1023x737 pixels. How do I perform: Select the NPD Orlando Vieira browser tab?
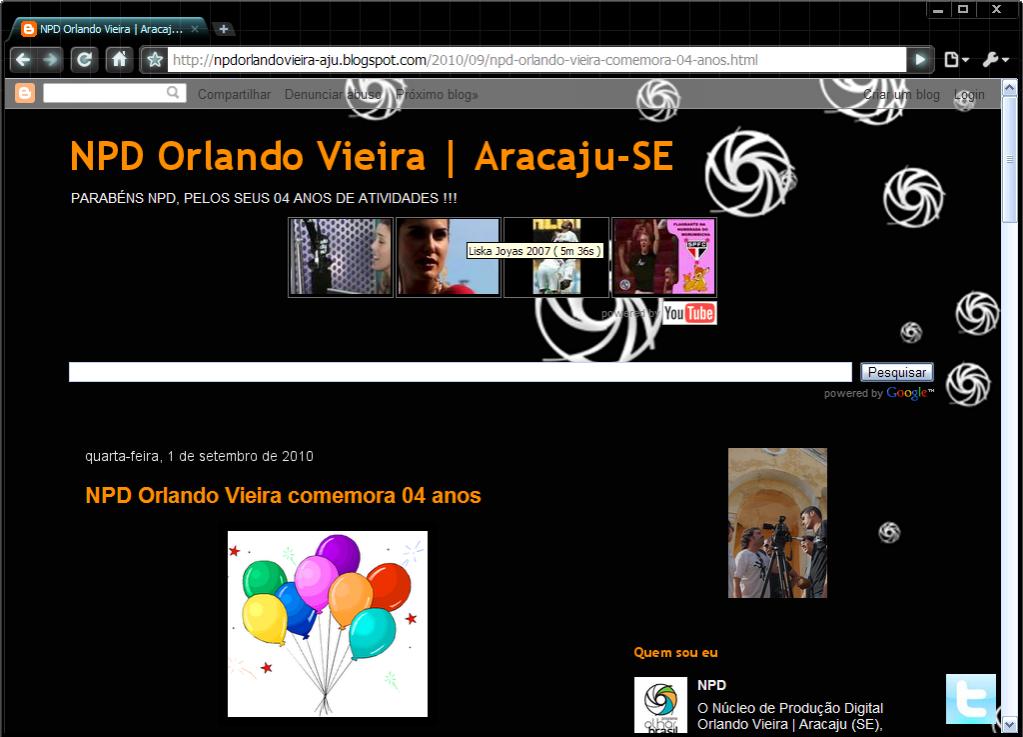coord(110,29)
